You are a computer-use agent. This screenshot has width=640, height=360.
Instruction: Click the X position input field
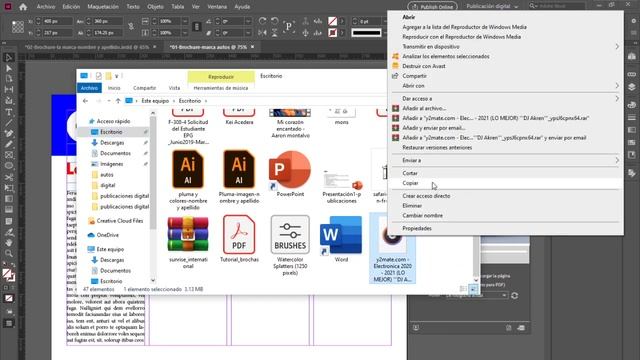pyautogui.click(x=58, y=21)
